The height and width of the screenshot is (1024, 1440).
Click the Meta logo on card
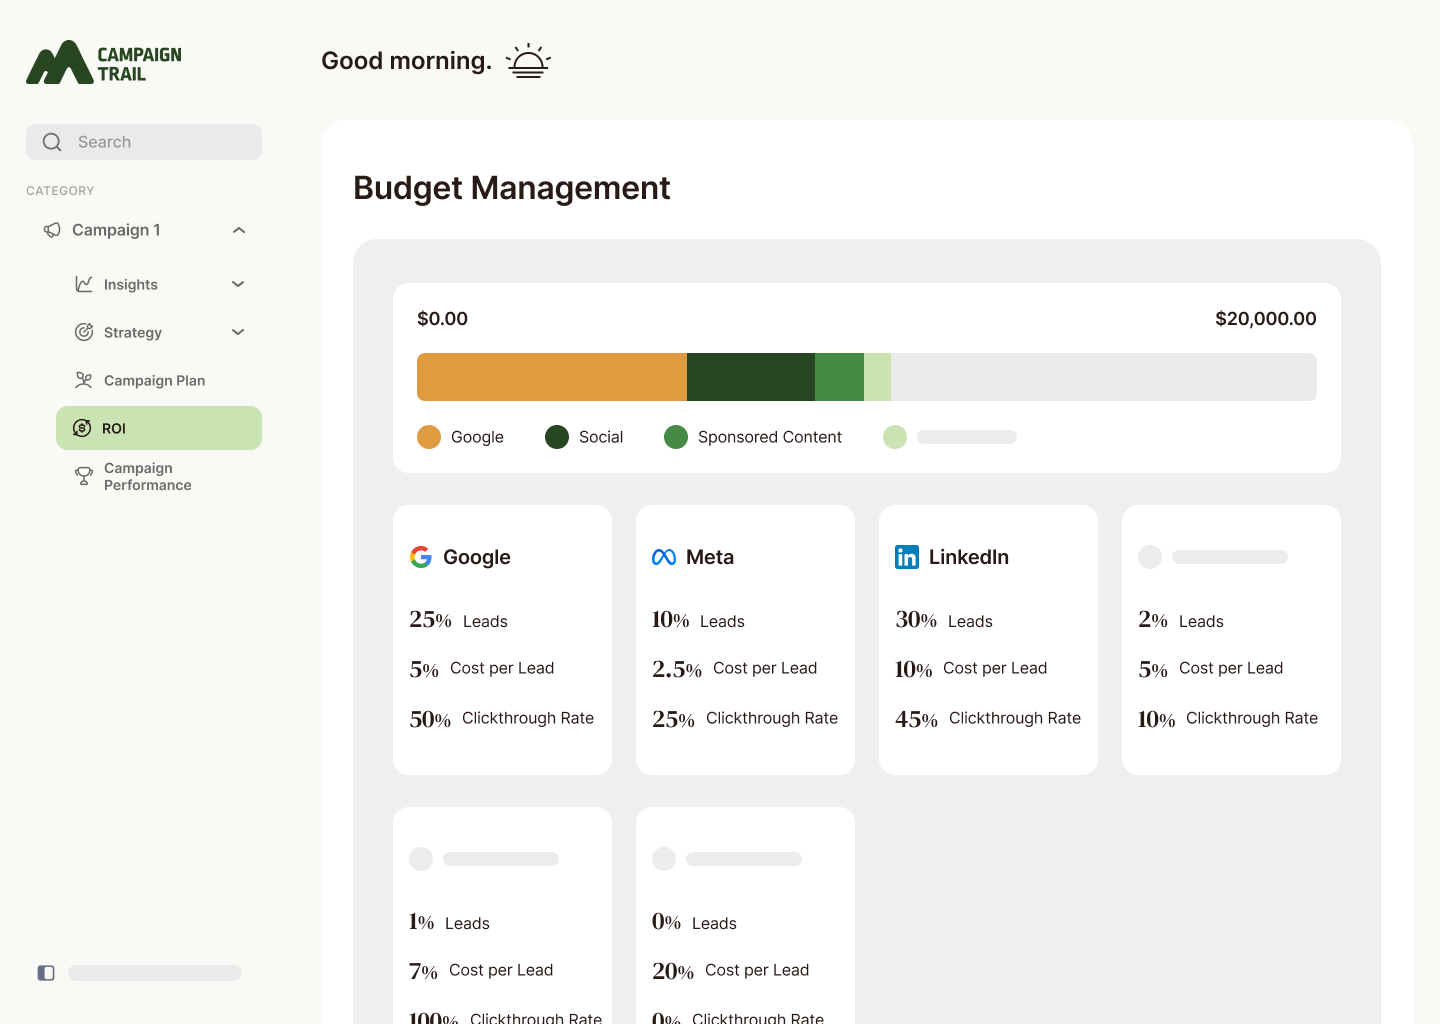click(664, 557)
